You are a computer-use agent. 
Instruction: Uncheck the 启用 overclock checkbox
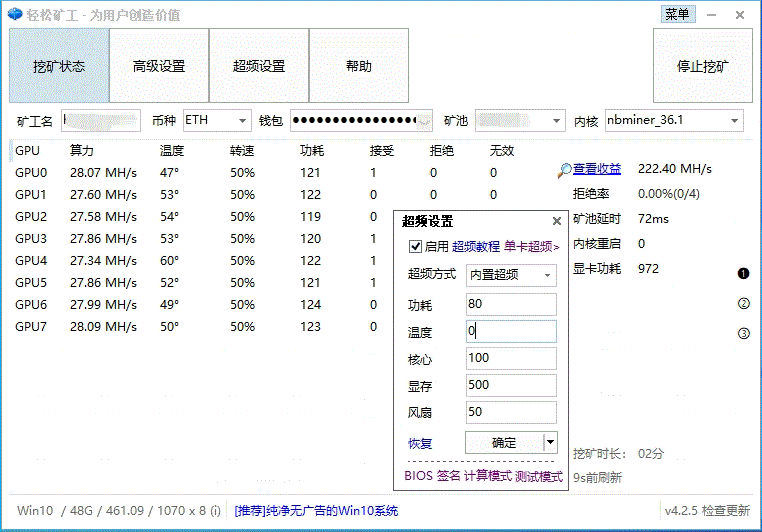click(x=415, y=246)
